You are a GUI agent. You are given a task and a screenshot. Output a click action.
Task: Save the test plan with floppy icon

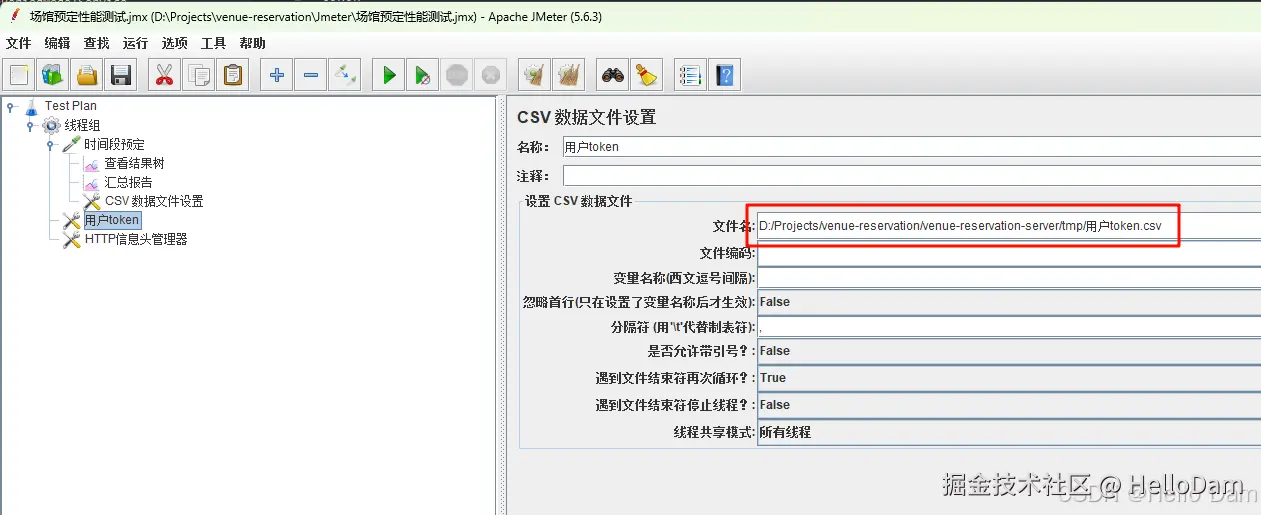(x=121, y=75)
